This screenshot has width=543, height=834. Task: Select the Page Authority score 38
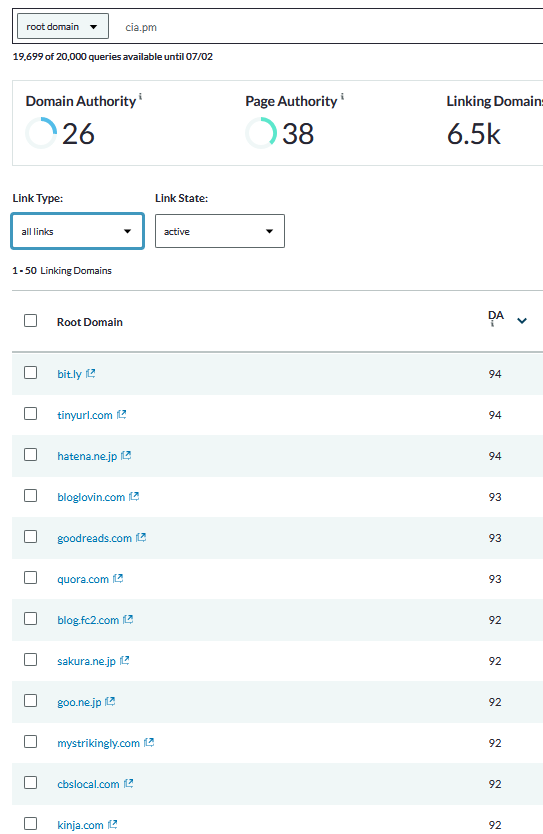pos(298,134)
